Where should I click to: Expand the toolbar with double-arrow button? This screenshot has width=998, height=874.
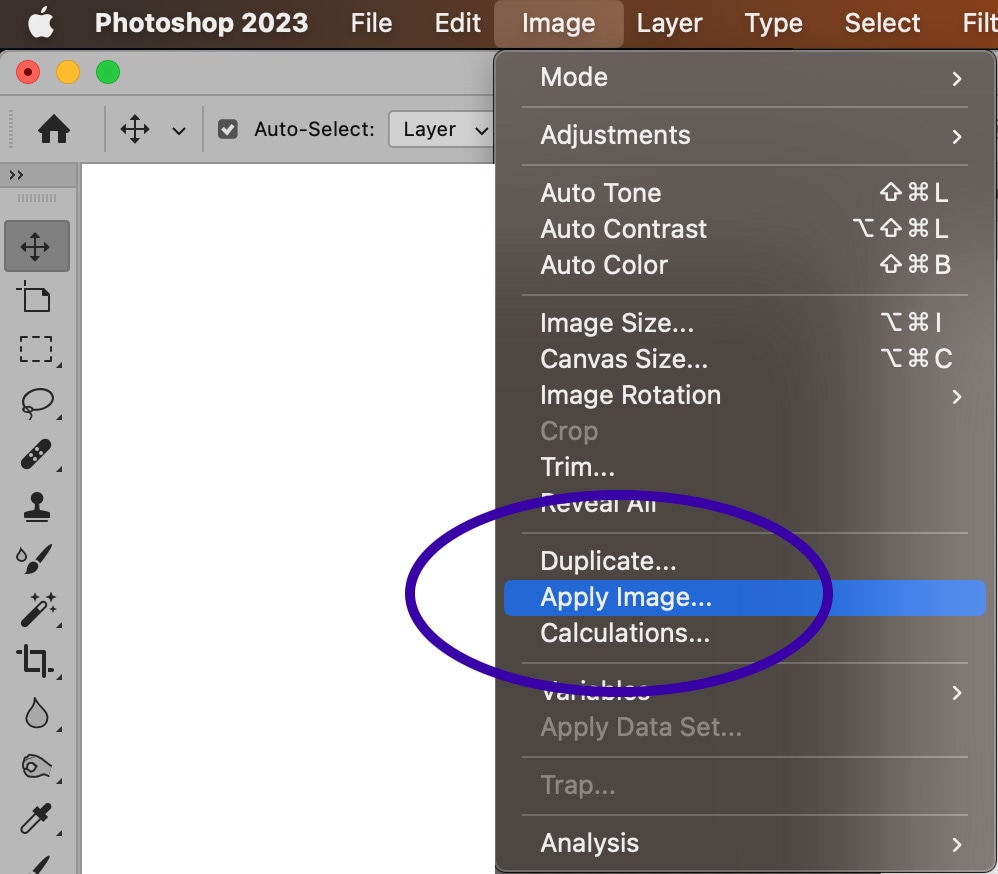click(16, 175)
